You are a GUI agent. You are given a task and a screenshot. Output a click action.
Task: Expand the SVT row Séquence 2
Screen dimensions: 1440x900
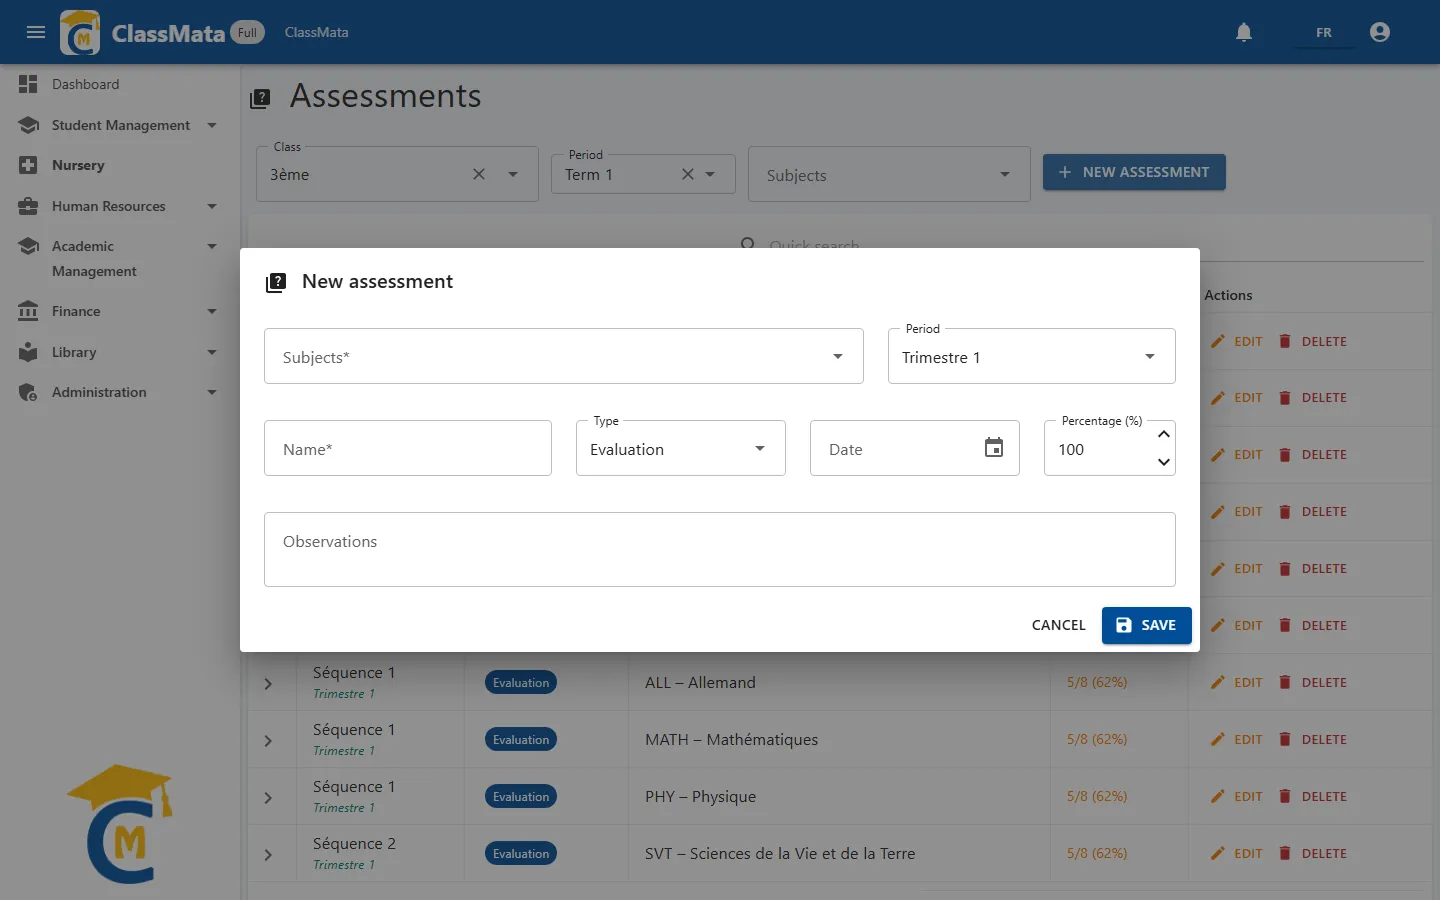pyautogui.click(x=268, y=854)
